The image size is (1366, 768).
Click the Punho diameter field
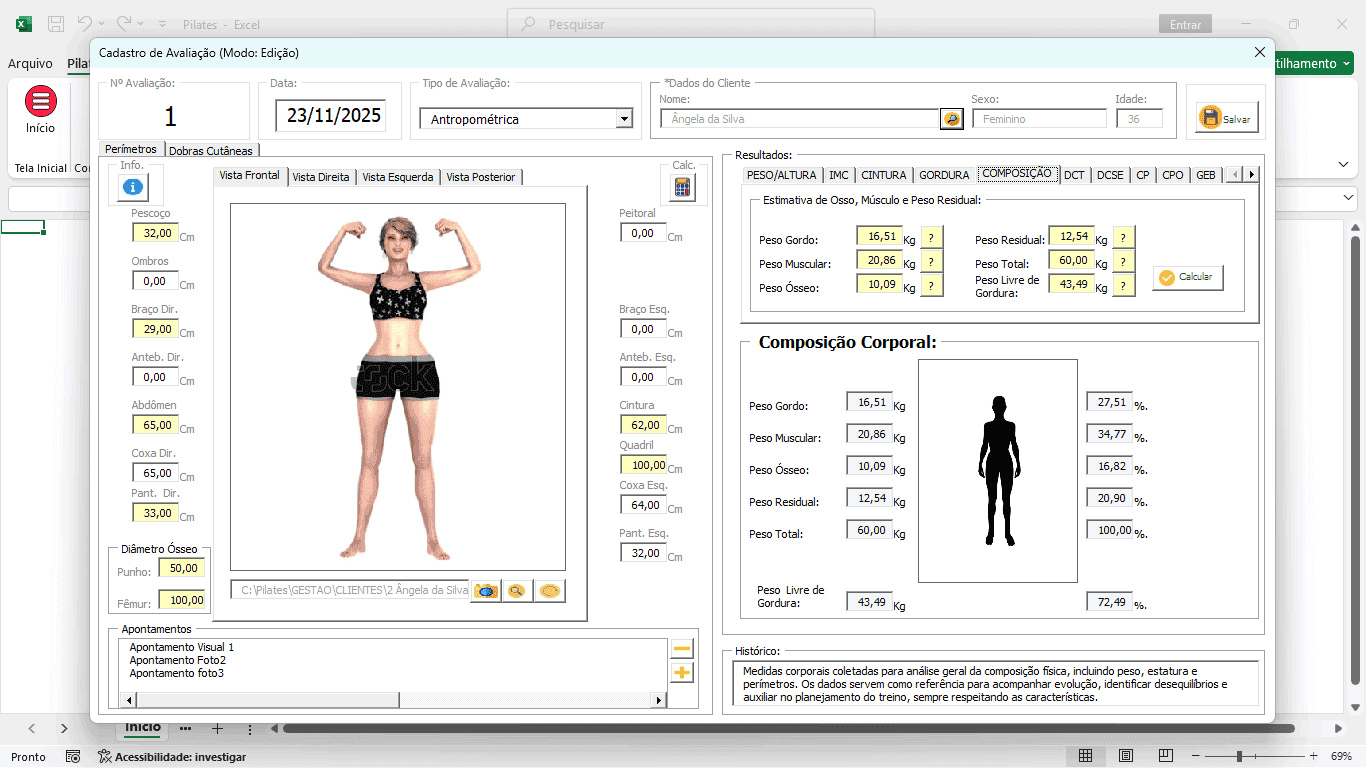click(181, 568)
